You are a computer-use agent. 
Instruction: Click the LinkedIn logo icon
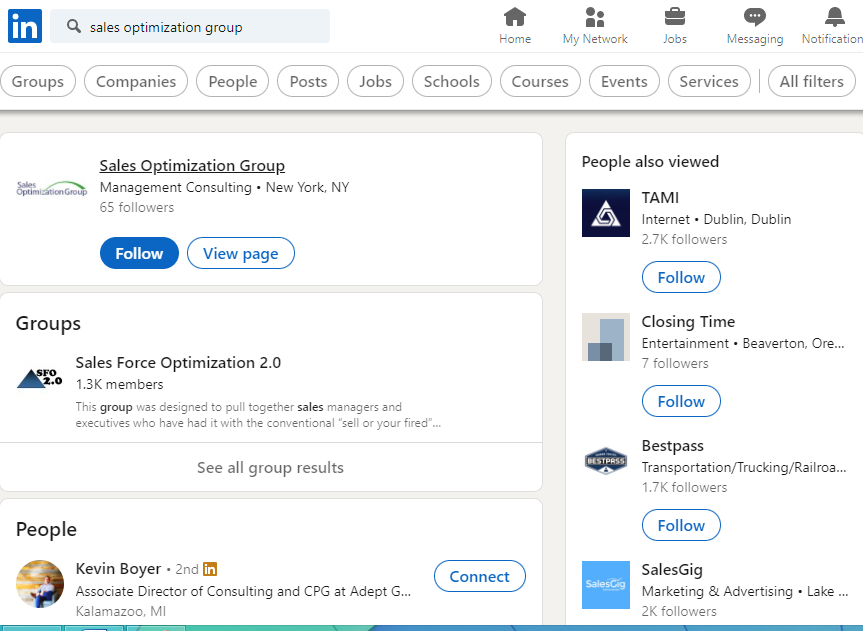(x=25, y=26)
